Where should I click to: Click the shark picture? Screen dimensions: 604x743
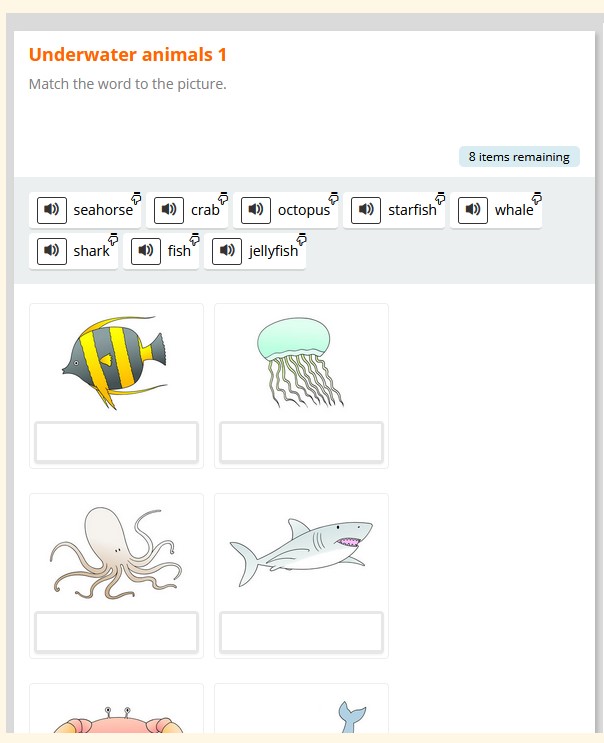click(x=301, y=552)
